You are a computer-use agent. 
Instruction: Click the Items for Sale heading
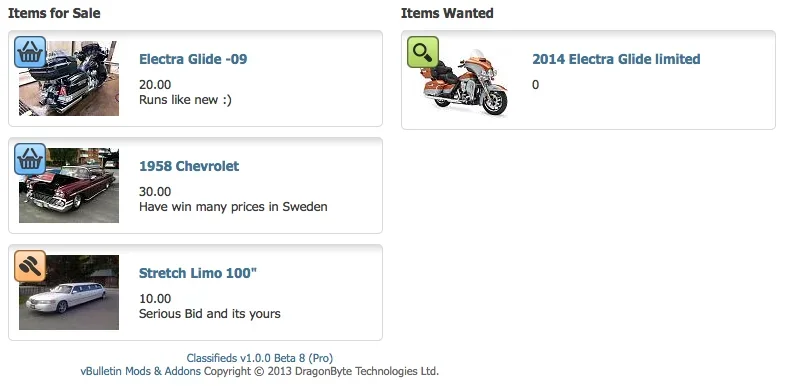54,13
